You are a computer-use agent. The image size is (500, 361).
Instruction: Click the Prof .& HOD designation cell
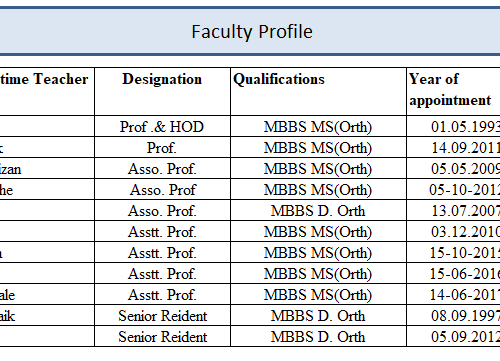pos(162,126)
